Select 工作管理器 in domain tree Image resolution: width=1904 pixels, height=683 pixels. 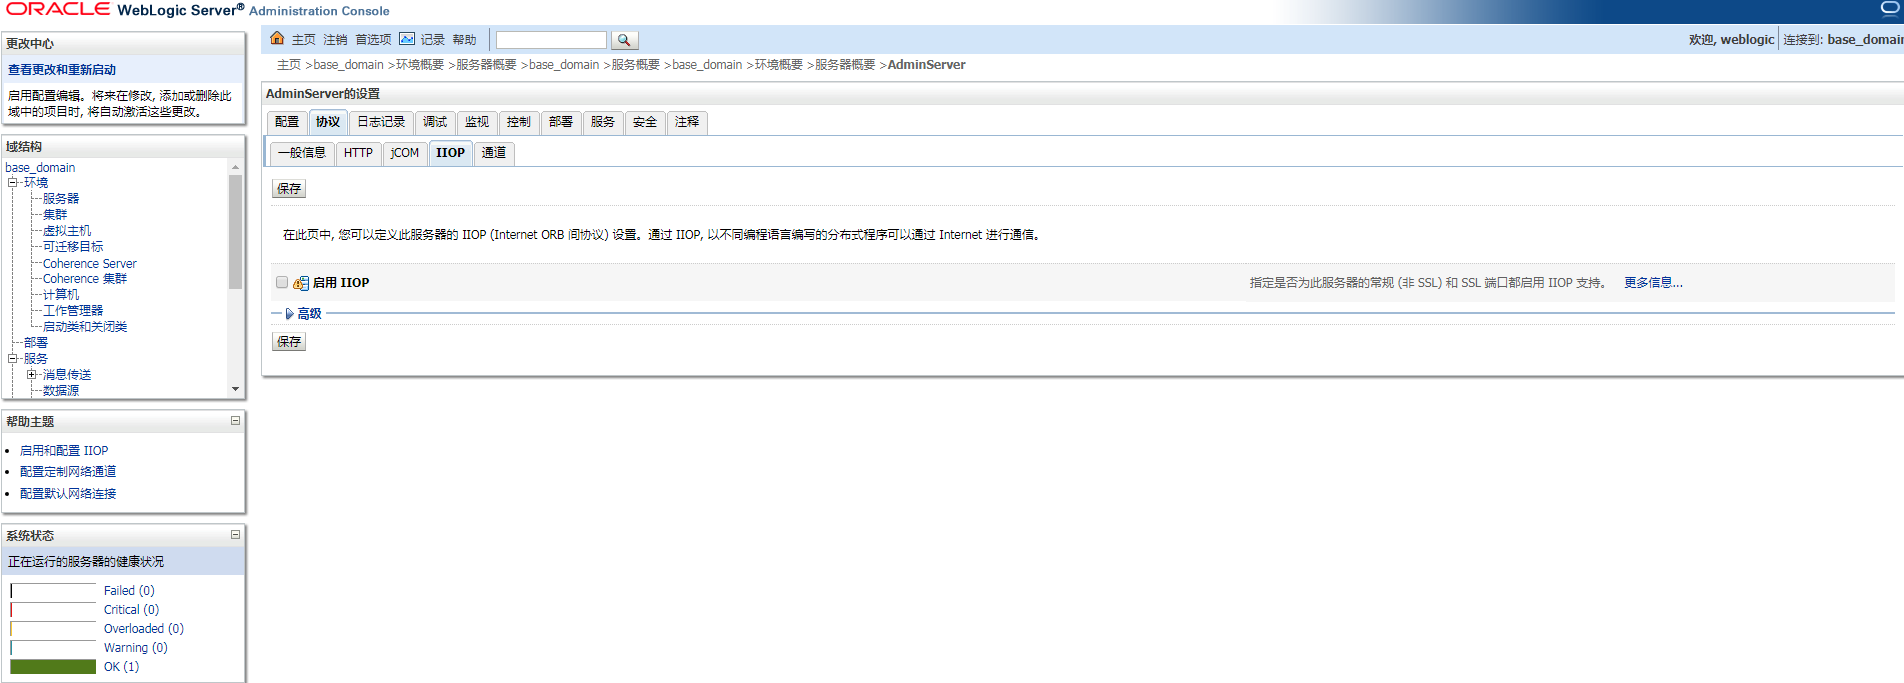(x=73, y=311)
